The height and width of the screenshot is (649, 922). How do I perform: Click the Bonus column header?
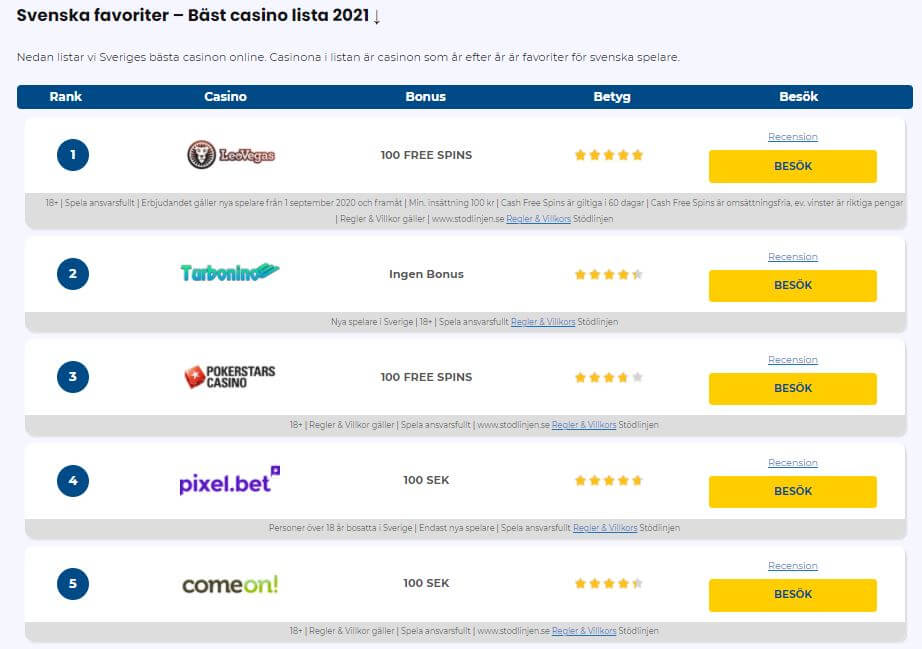425,97
